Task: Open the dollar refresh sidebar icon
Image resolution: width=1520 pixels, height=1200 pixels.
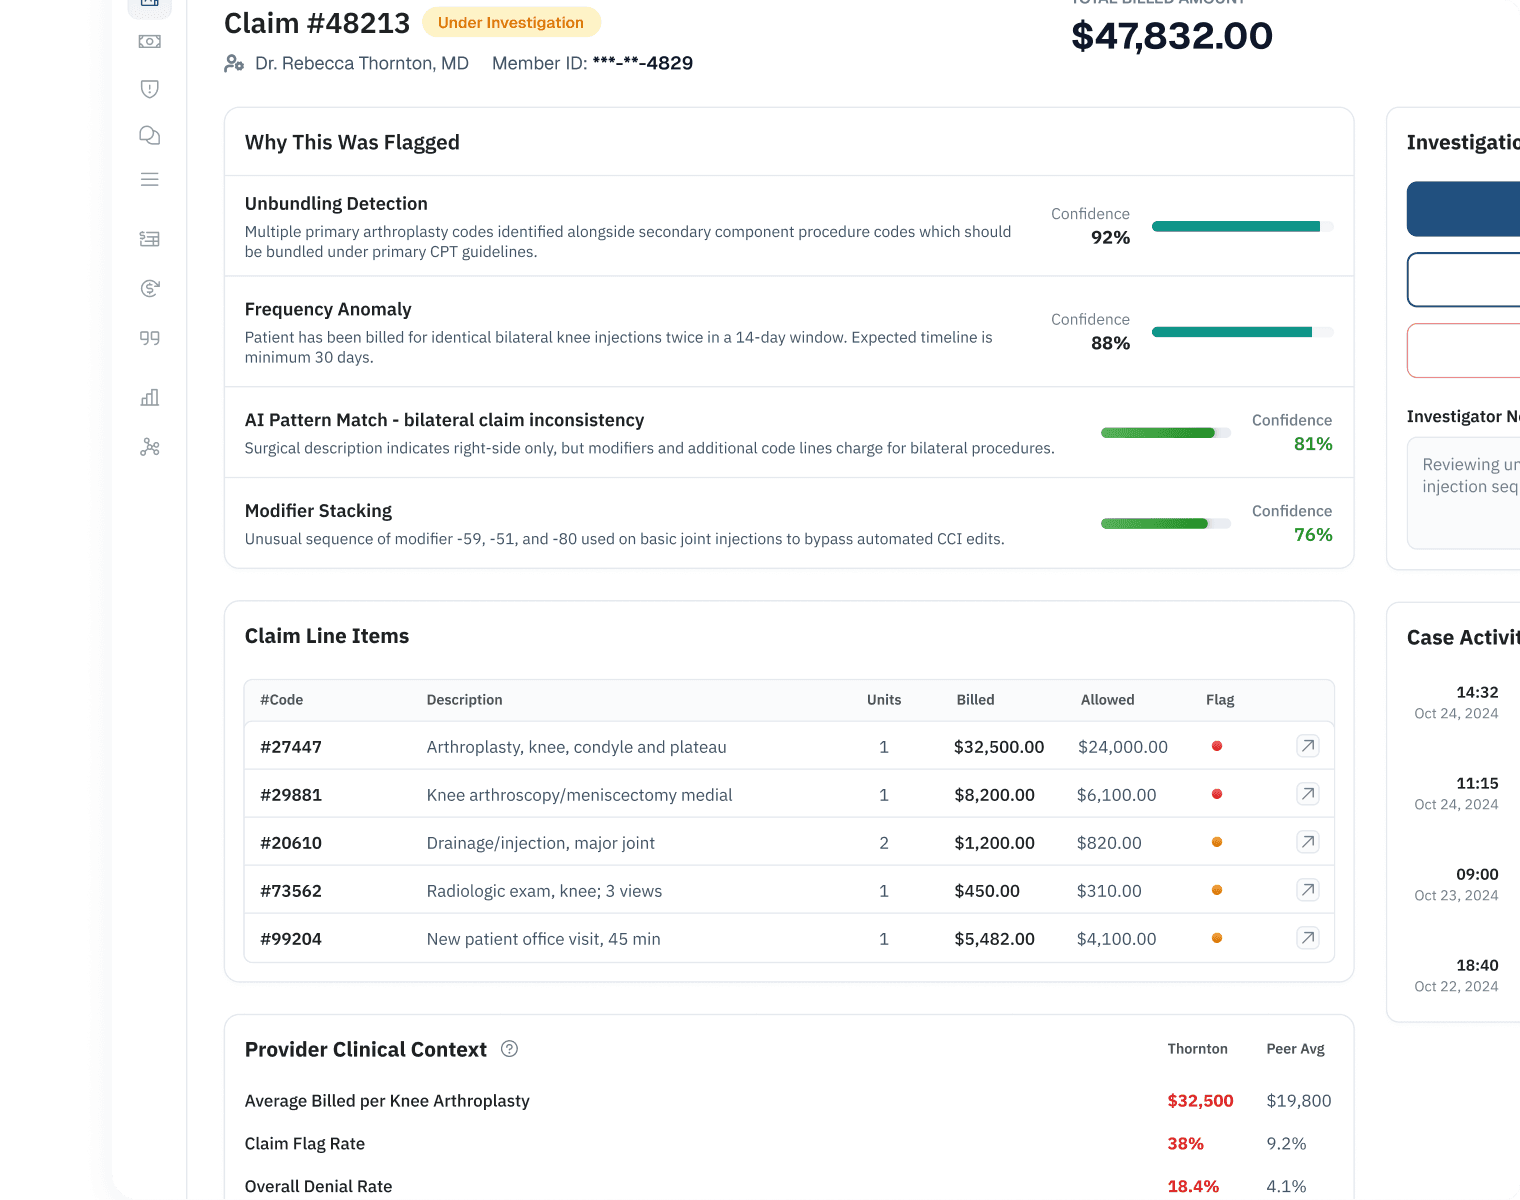Action: tap(150, 289)
